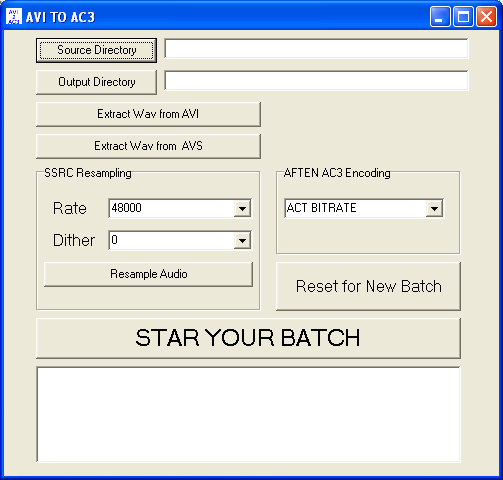Click the STAR YOUR BATCH button

tap(248, 338)
